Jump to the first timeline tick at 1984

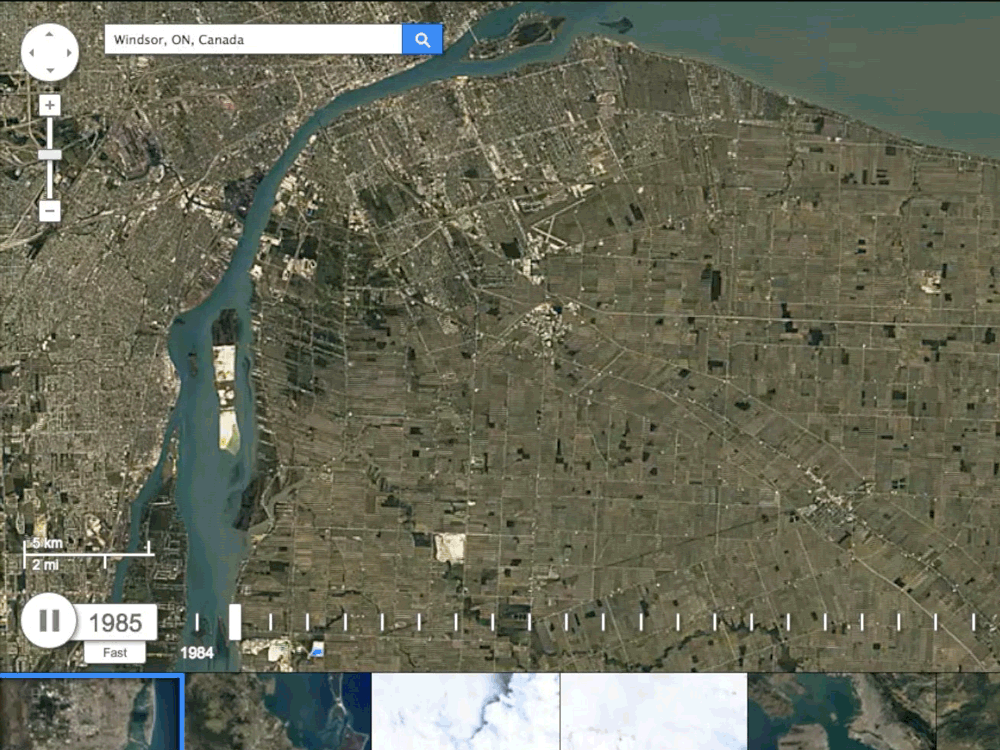(197, 622)
